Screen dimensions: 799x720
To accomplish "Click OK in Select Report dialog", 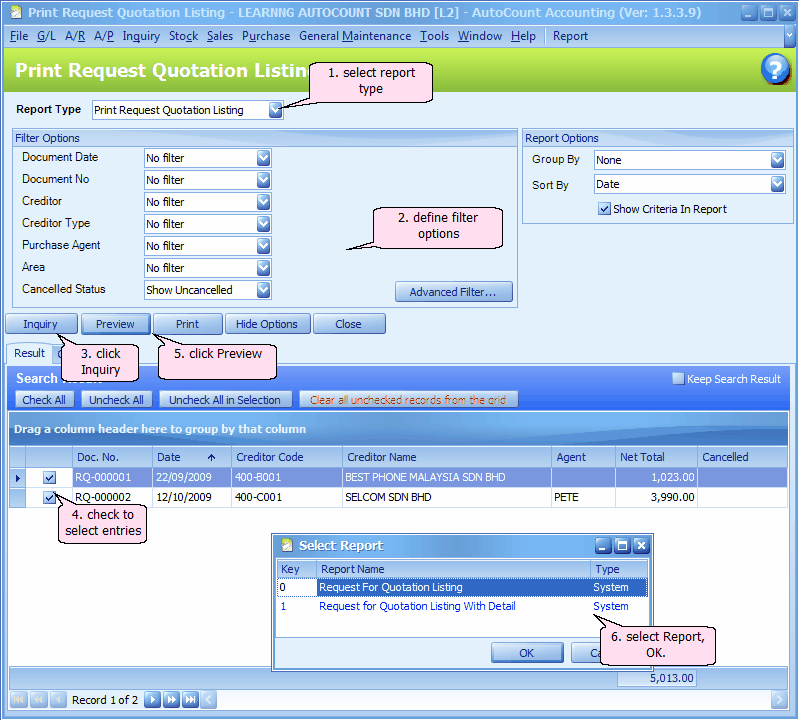I will click(527, 653).
